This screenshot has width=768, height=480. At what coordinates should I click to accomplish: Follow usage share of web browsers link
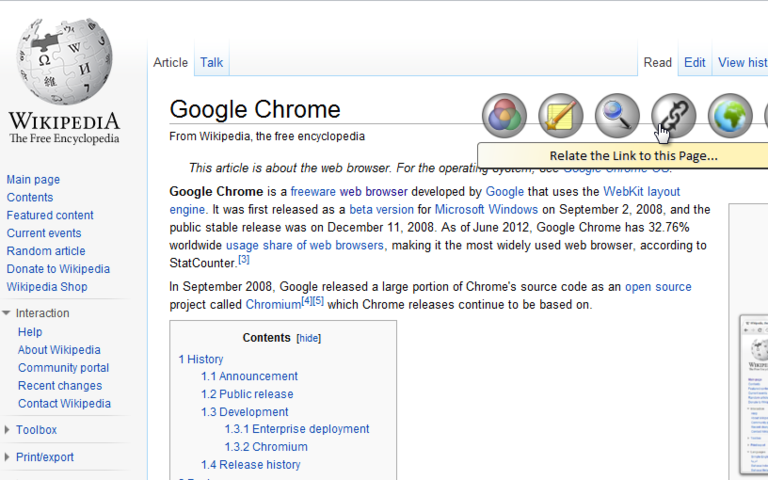click(305, 245)
